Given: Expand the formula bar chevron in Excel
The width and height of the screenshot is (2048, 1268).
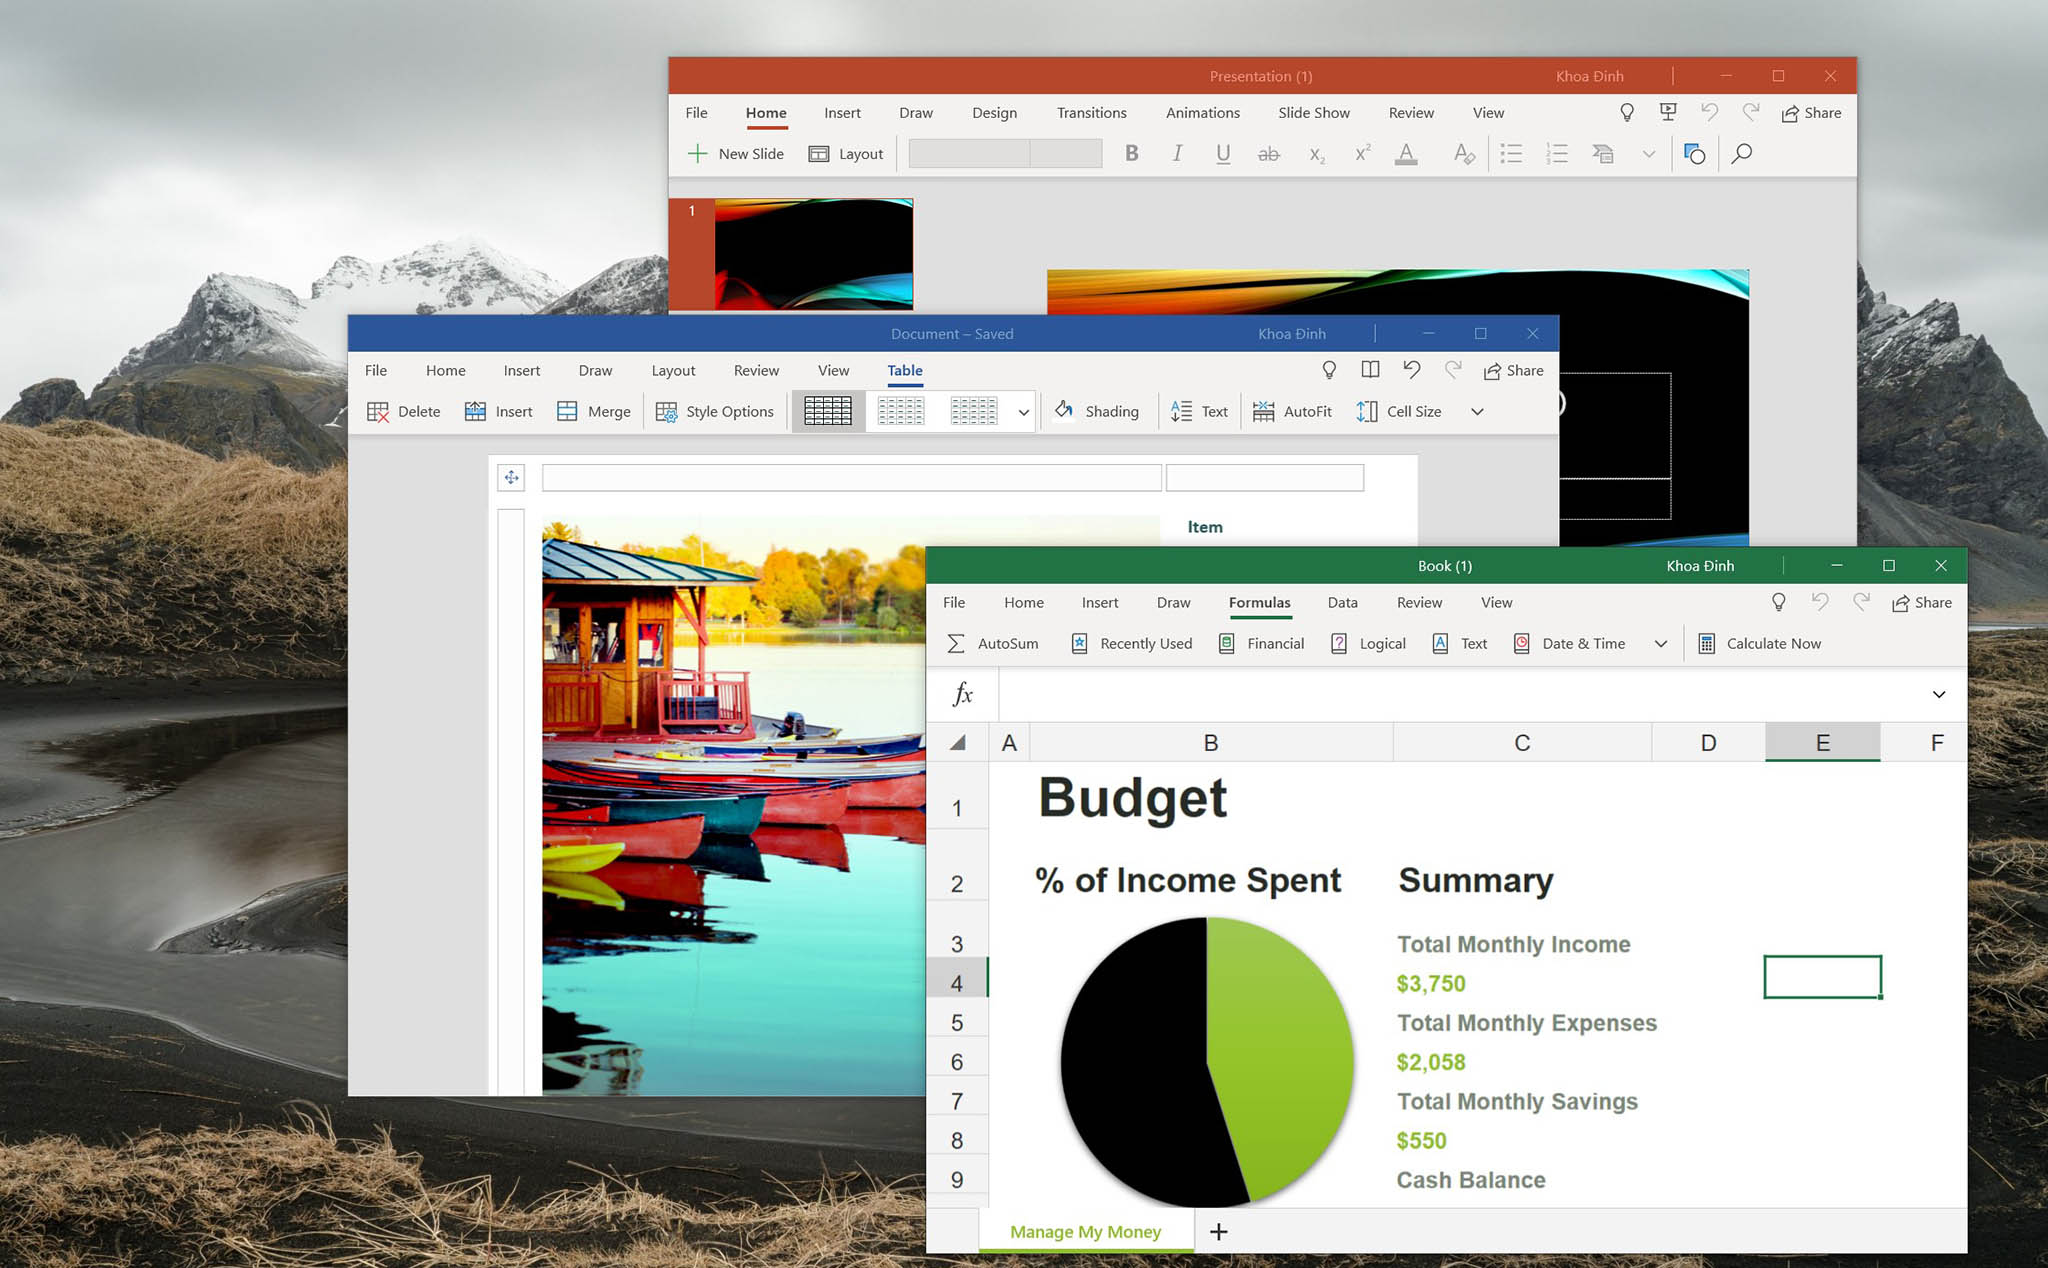Looking at the screenshot, I should [x=1938, y=693].
